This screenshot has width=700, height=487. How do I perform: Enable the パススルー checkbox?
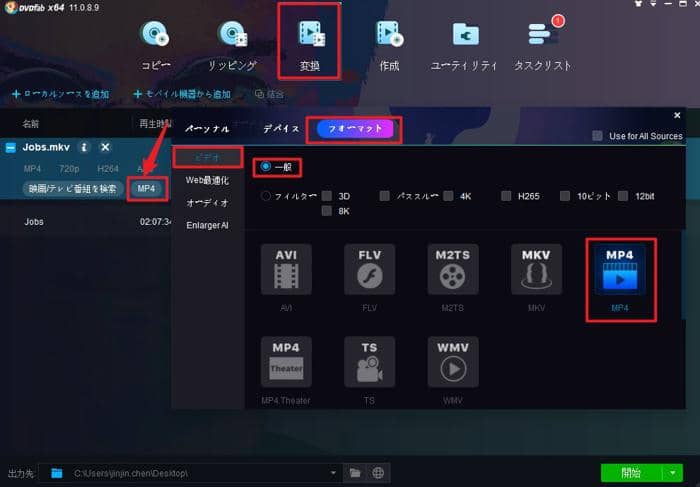[384, 196]
